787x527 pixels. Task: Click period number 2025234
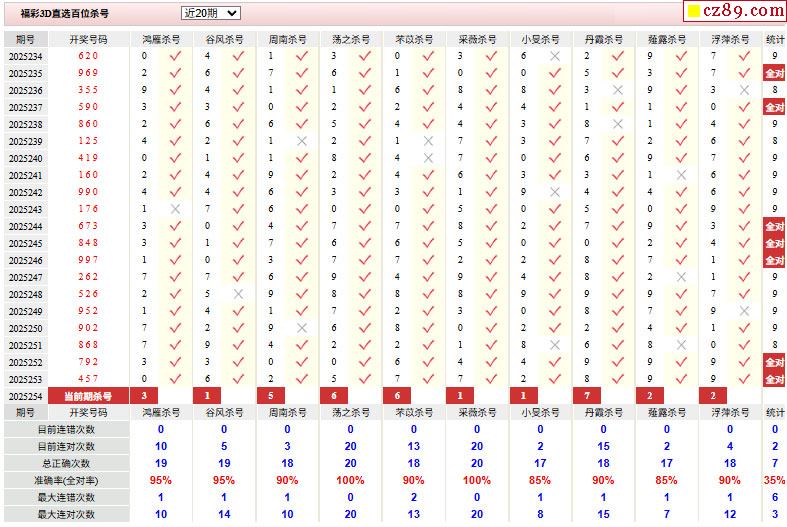(26, 57)
